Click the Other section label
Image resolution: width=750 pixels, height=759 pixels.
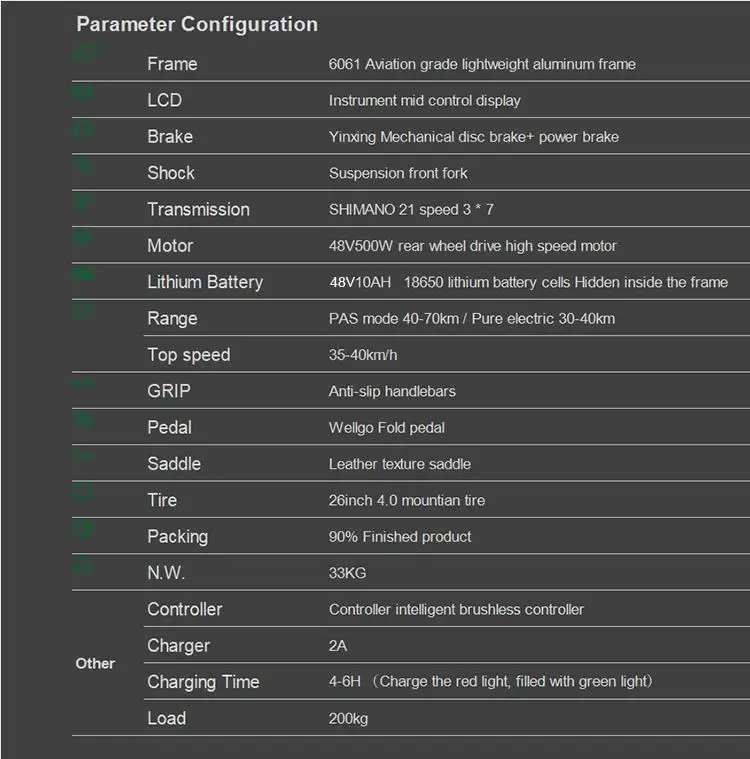pyautogui.click(x=95, y=663)
